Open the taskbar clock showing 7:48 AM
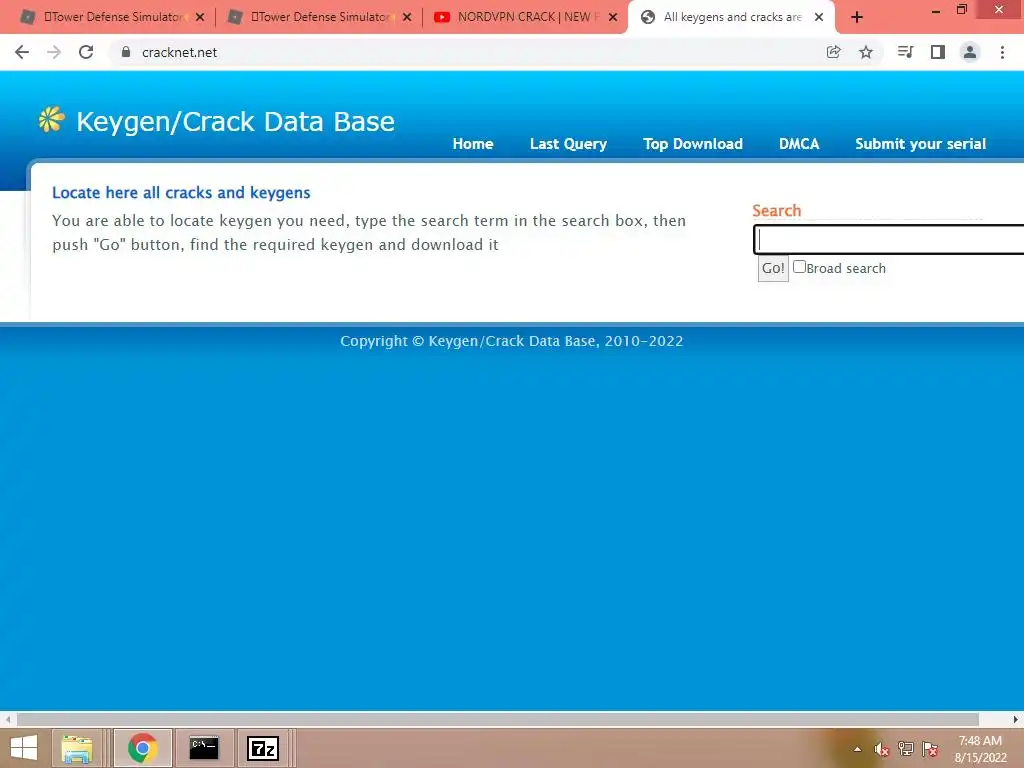The width and height of the screenshot is (1024, 768). [x=980, y=749]
